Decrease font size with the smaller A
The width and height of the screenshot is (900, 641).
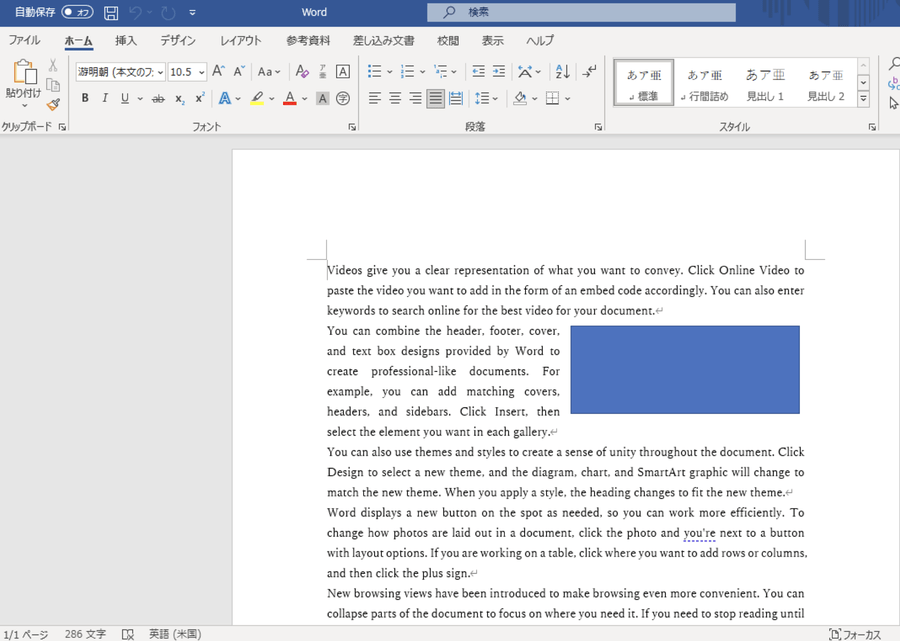click(x=239, y=71)
